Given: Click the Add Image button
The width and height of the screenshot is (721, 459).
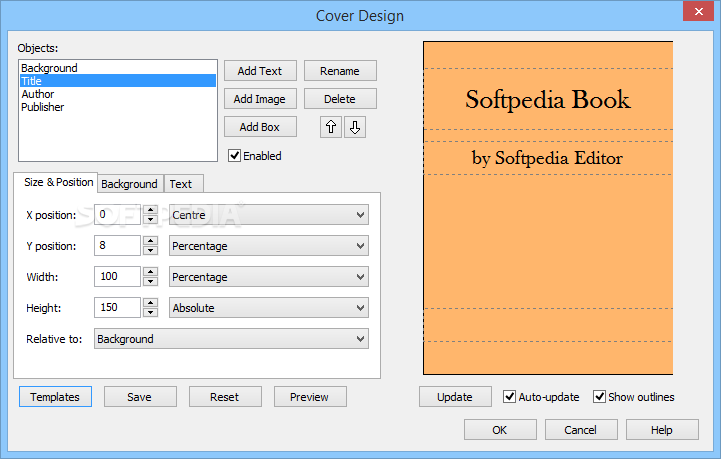Looking at the screenshot, I should [x=260, y=99].
